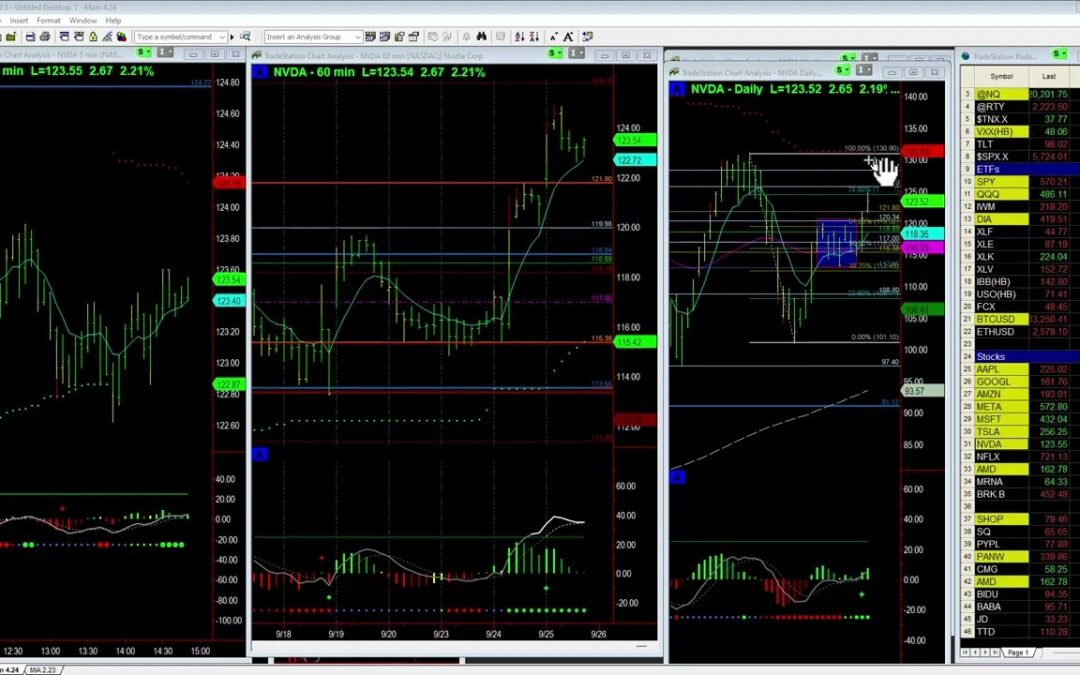Click blue marker on the 60 min indicator subpanel
This screenshot has width=1080, height=675.
point(260,454)
